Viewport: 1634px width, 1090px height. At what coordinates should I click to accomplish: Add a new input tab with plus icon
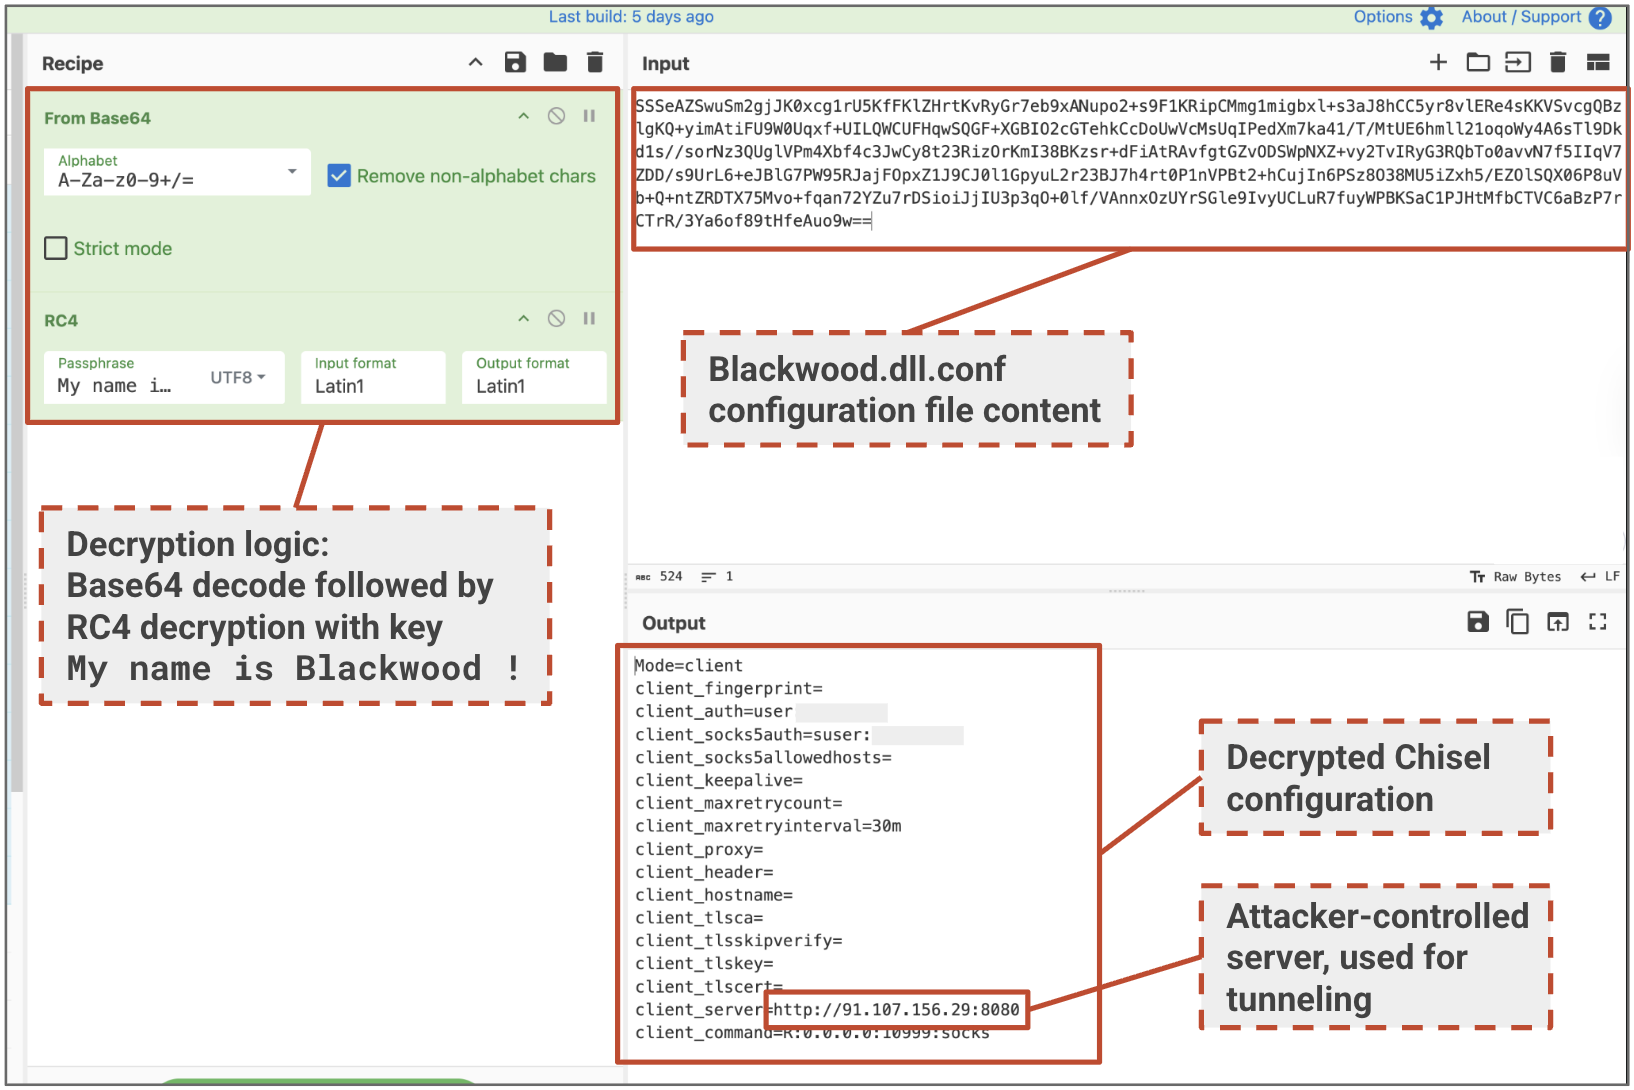[1438, 63]
